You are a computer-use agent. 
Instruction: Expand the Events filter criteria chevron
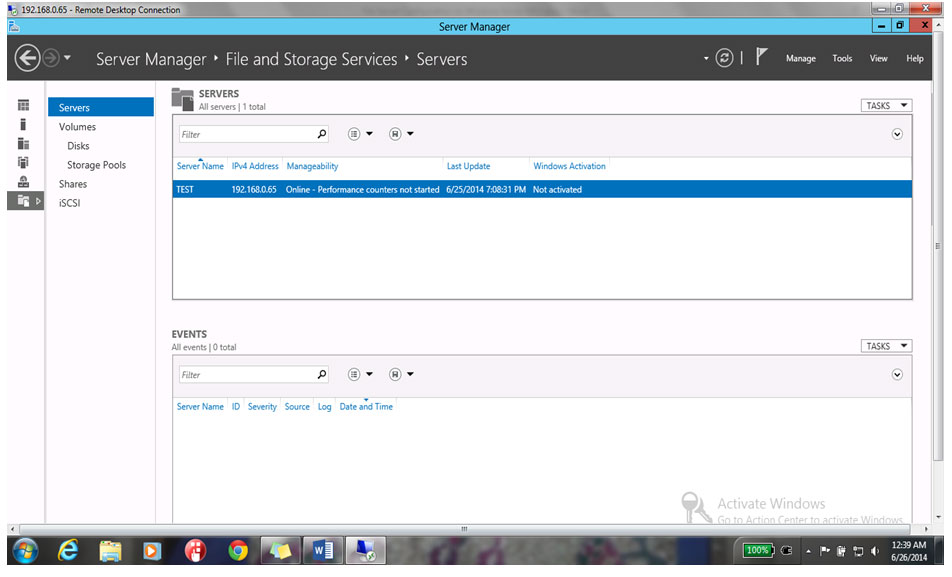(897, 375)
